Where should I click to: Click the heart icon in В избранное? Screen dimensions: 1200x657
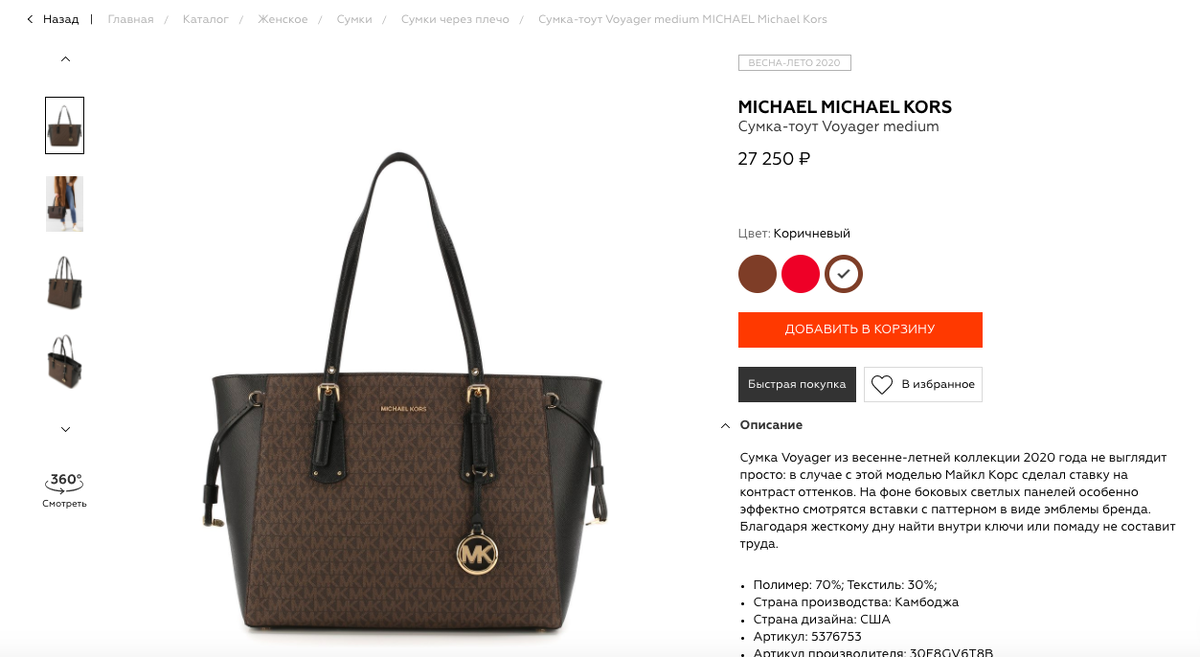[x=881, y=384]
